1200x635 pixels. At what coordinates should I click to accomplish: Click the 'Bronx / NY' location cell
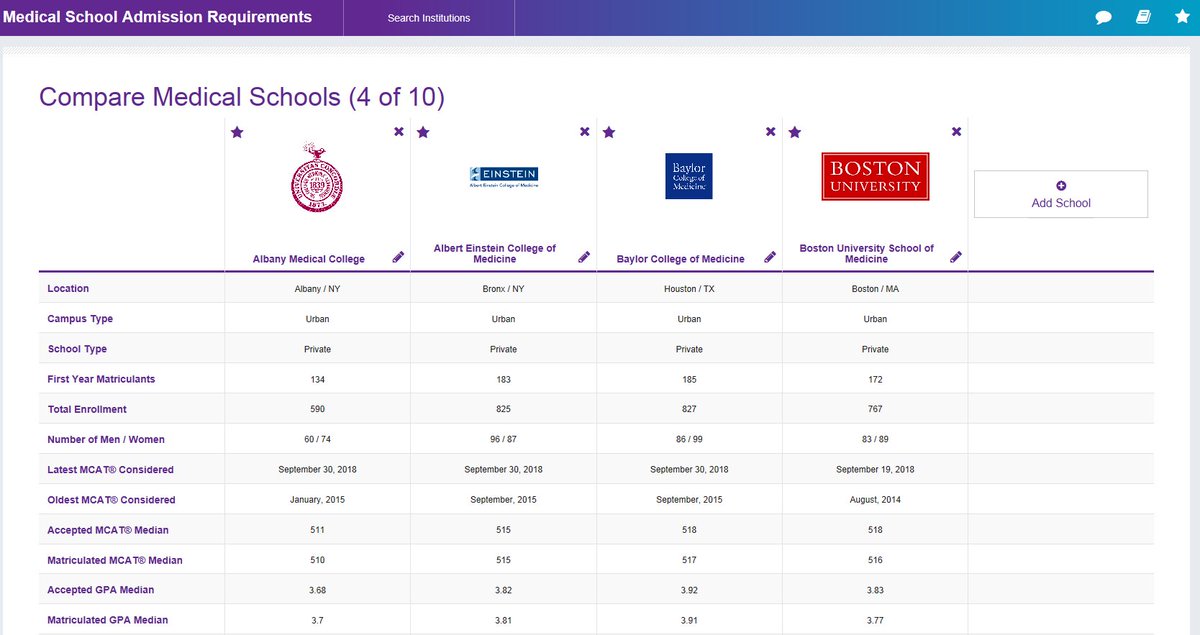[x=503, y=289]
